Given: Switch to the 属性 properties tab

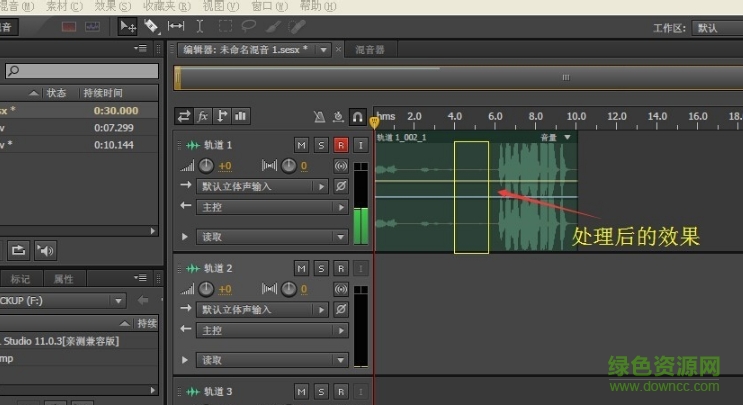Looking at the screenshot, I should pos(63,279).
